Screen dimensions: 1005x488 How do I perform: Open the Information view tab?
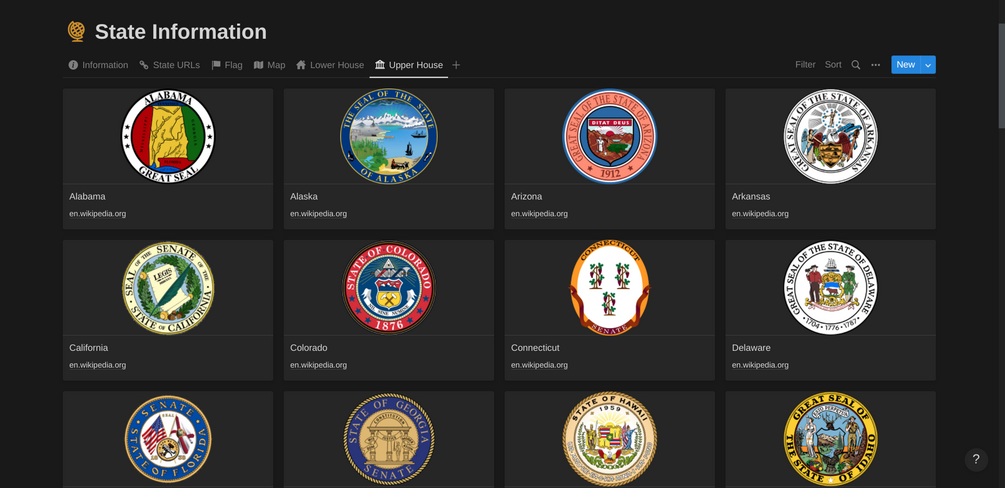pyautogui.click(x=98, y=65)
